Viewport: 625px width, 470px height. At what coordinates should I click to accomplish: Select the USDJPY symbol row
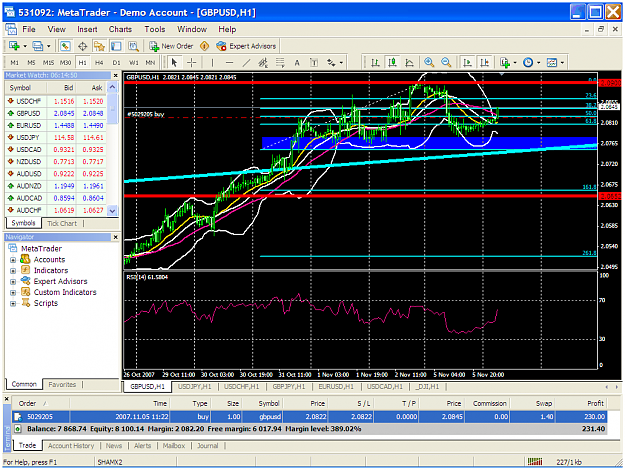coord(56,138)
